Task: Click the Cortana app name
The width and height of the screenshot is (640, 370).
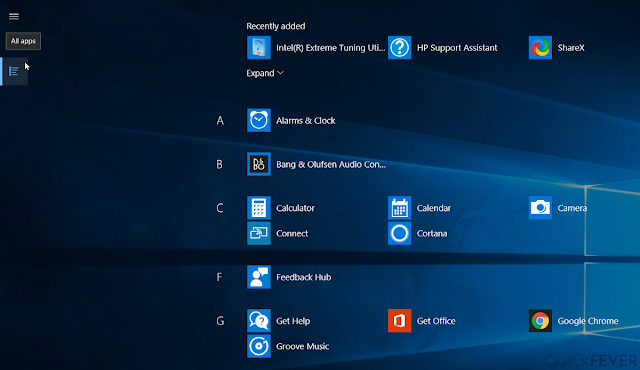Action: click(432, 234)
